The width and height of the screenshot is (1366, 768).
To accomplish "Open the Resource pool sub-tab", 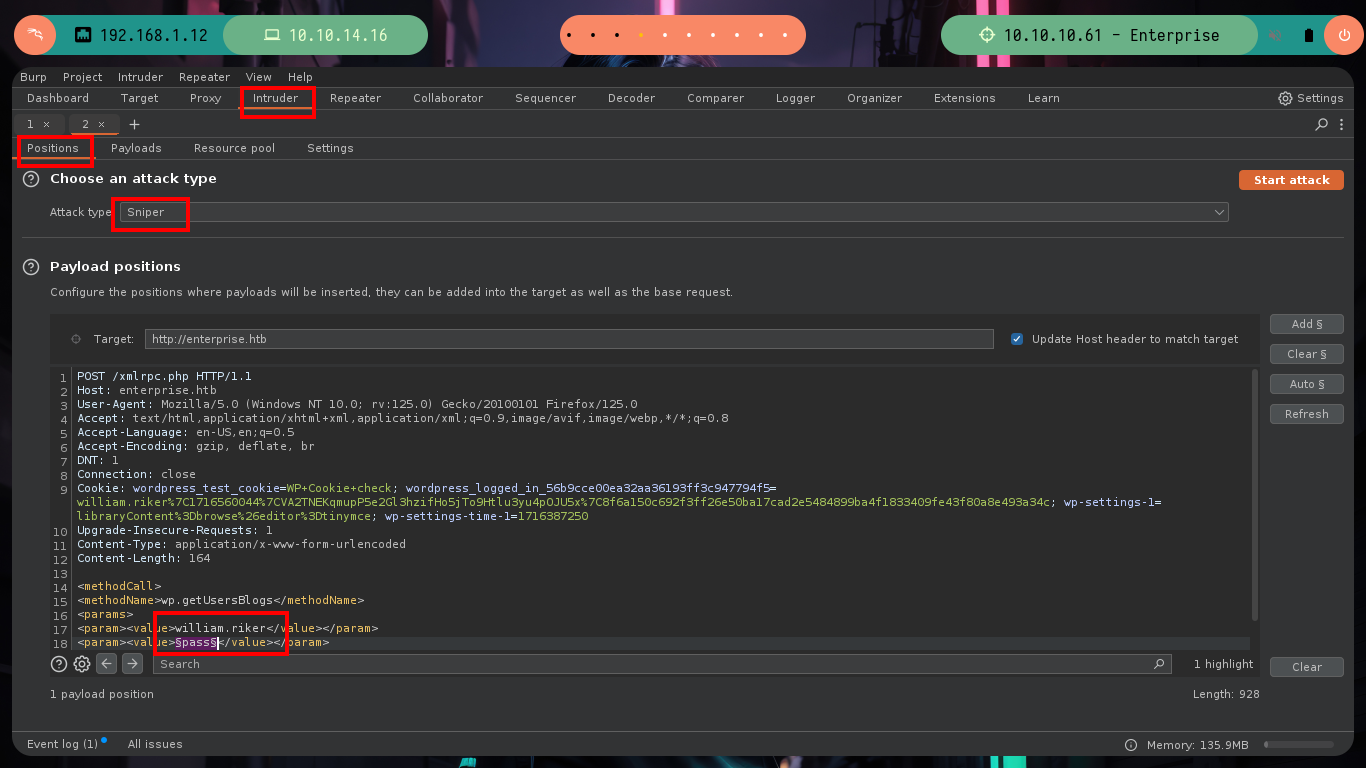I will coord(234,148).
